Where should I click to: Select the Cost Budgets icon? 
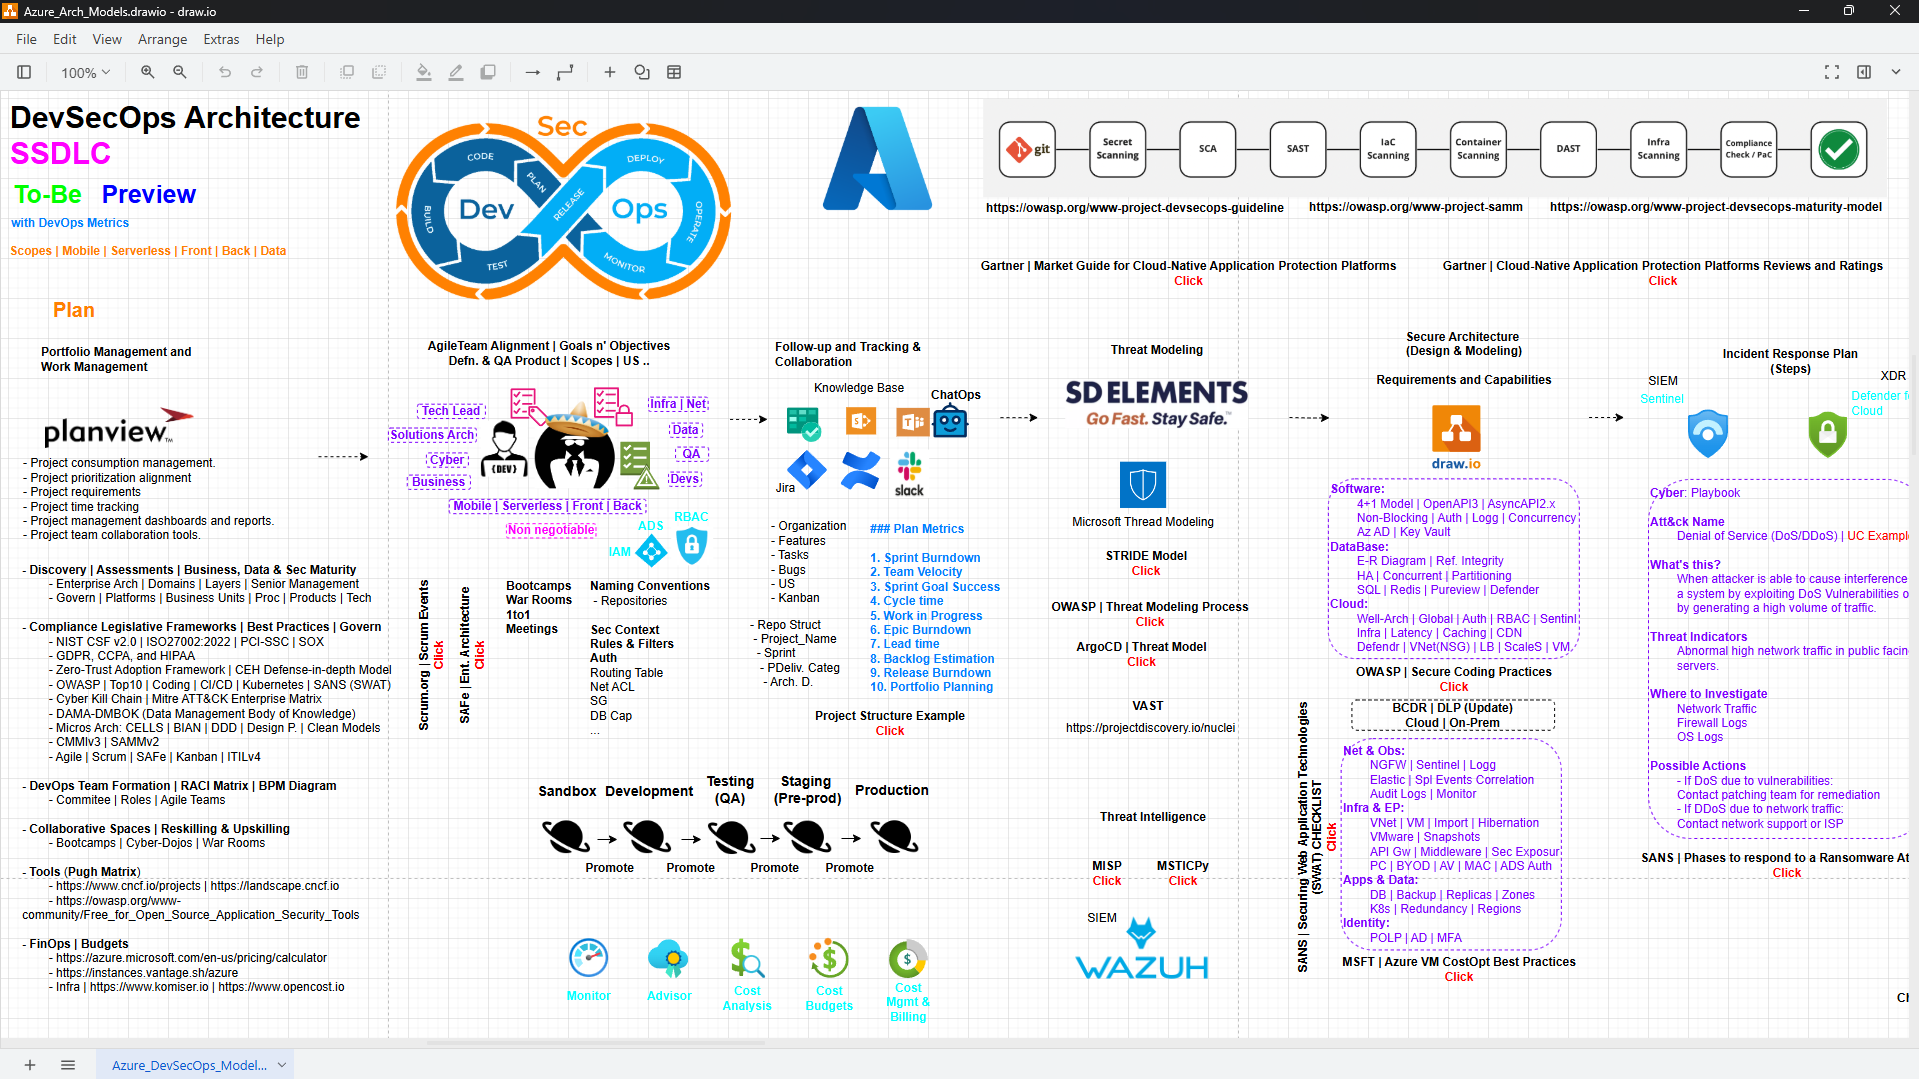pyautogui.click(x=829, y=958)
